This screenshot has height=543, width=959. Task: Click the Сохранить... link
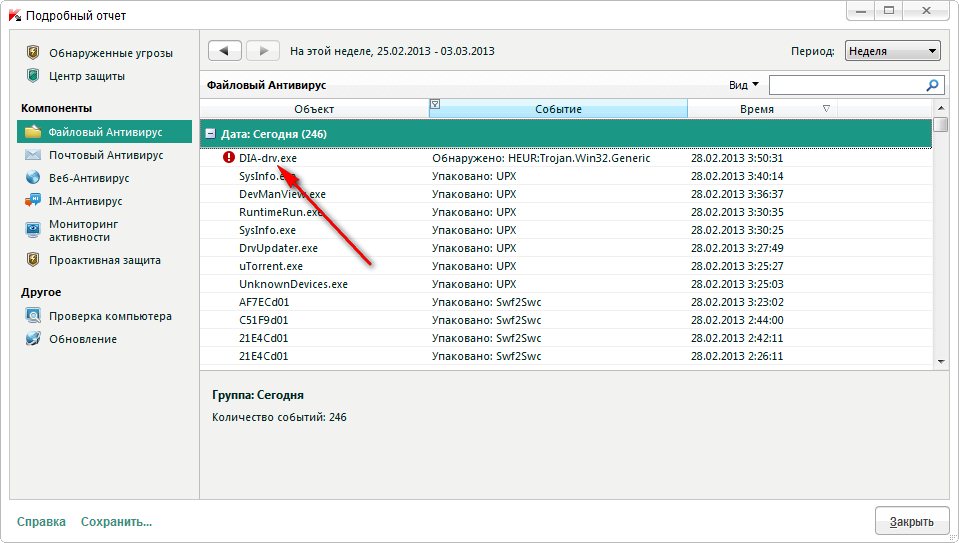[x=116, y=521]
